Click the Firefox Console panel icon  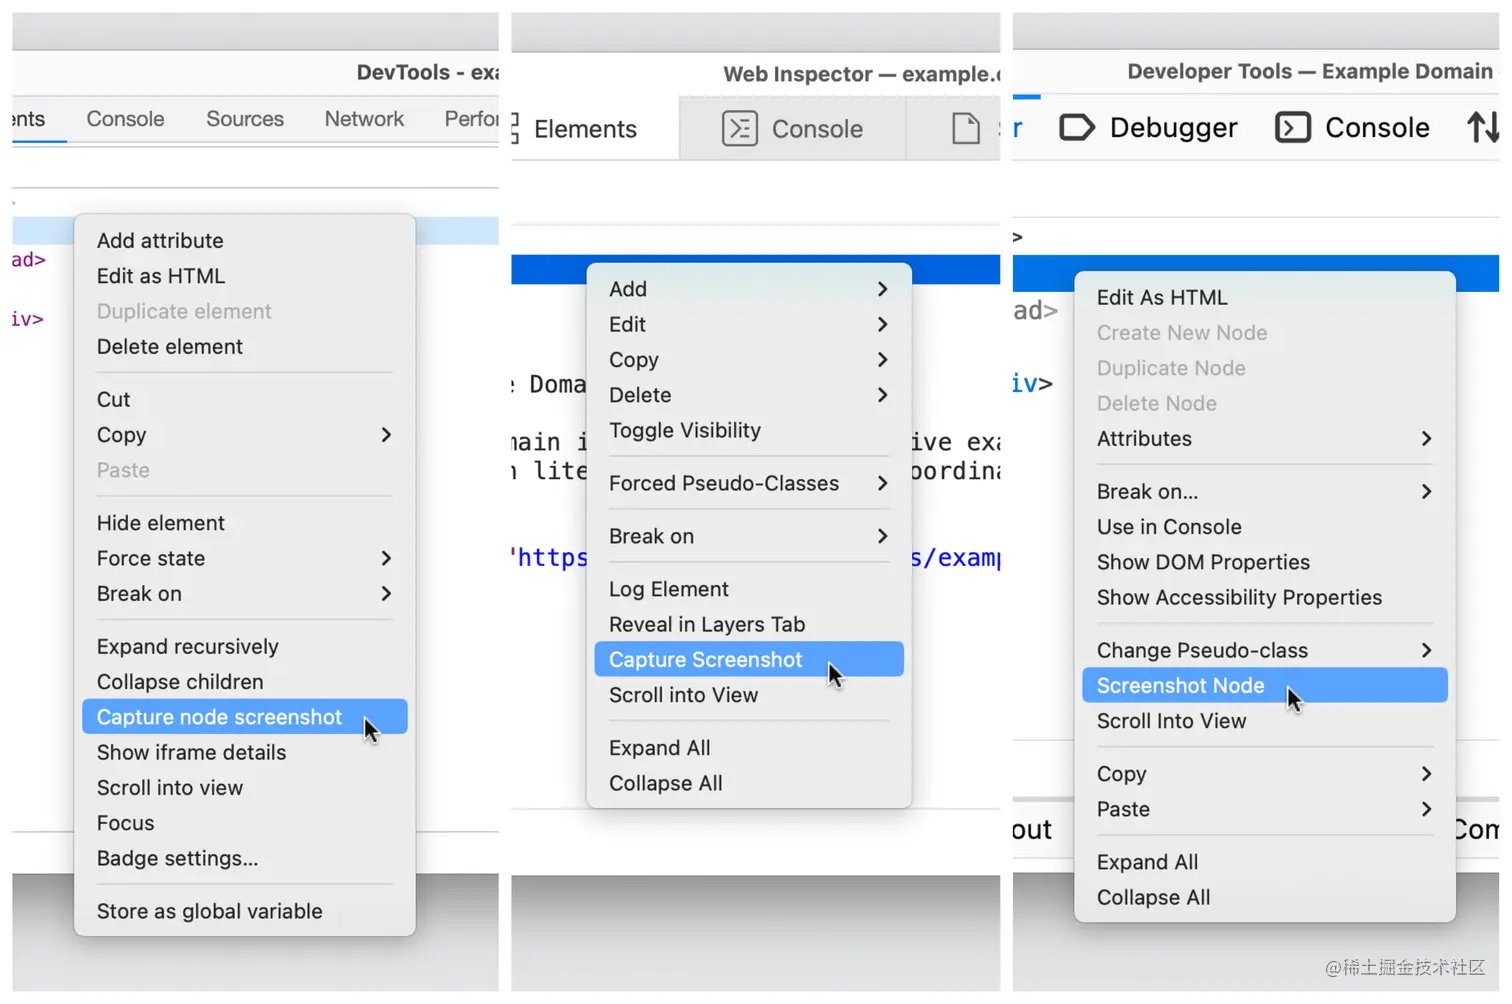(1293, 127)
